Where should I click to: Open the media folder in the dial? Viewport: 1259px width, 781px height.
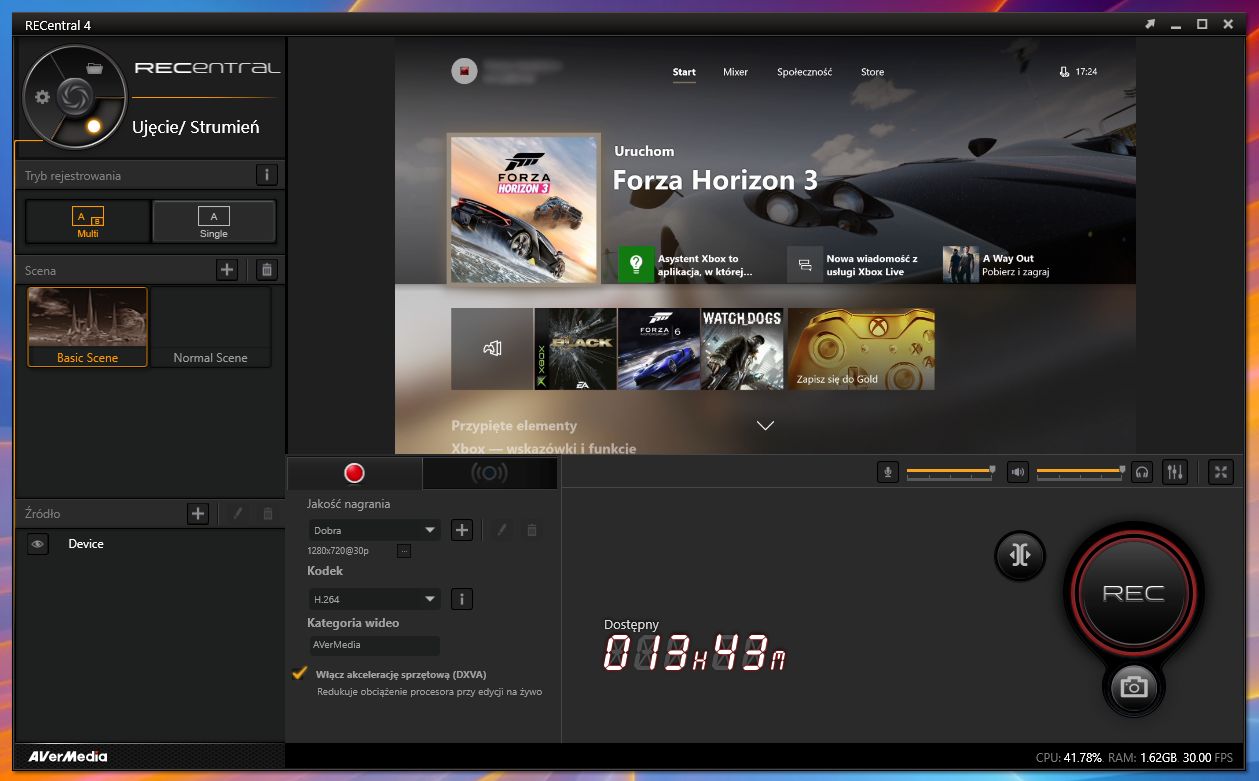point(95,68)
